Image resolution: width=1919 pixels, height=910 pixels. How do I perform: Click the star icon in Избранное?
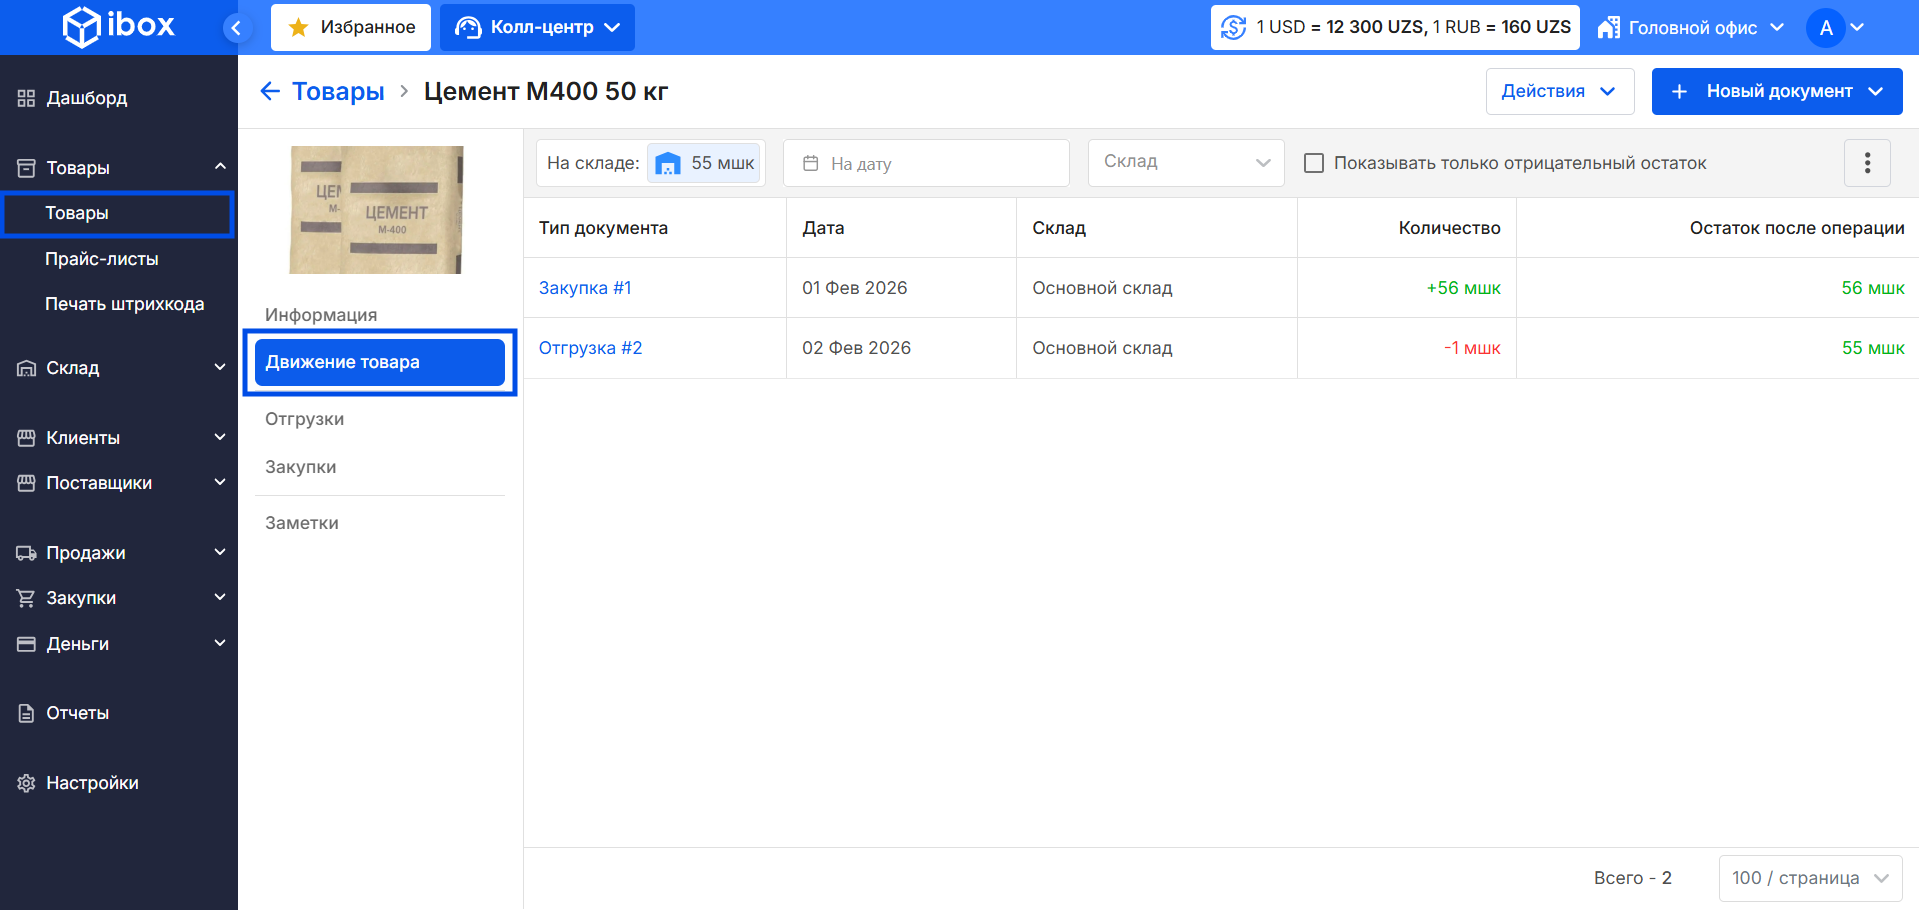tap(298, 28)
